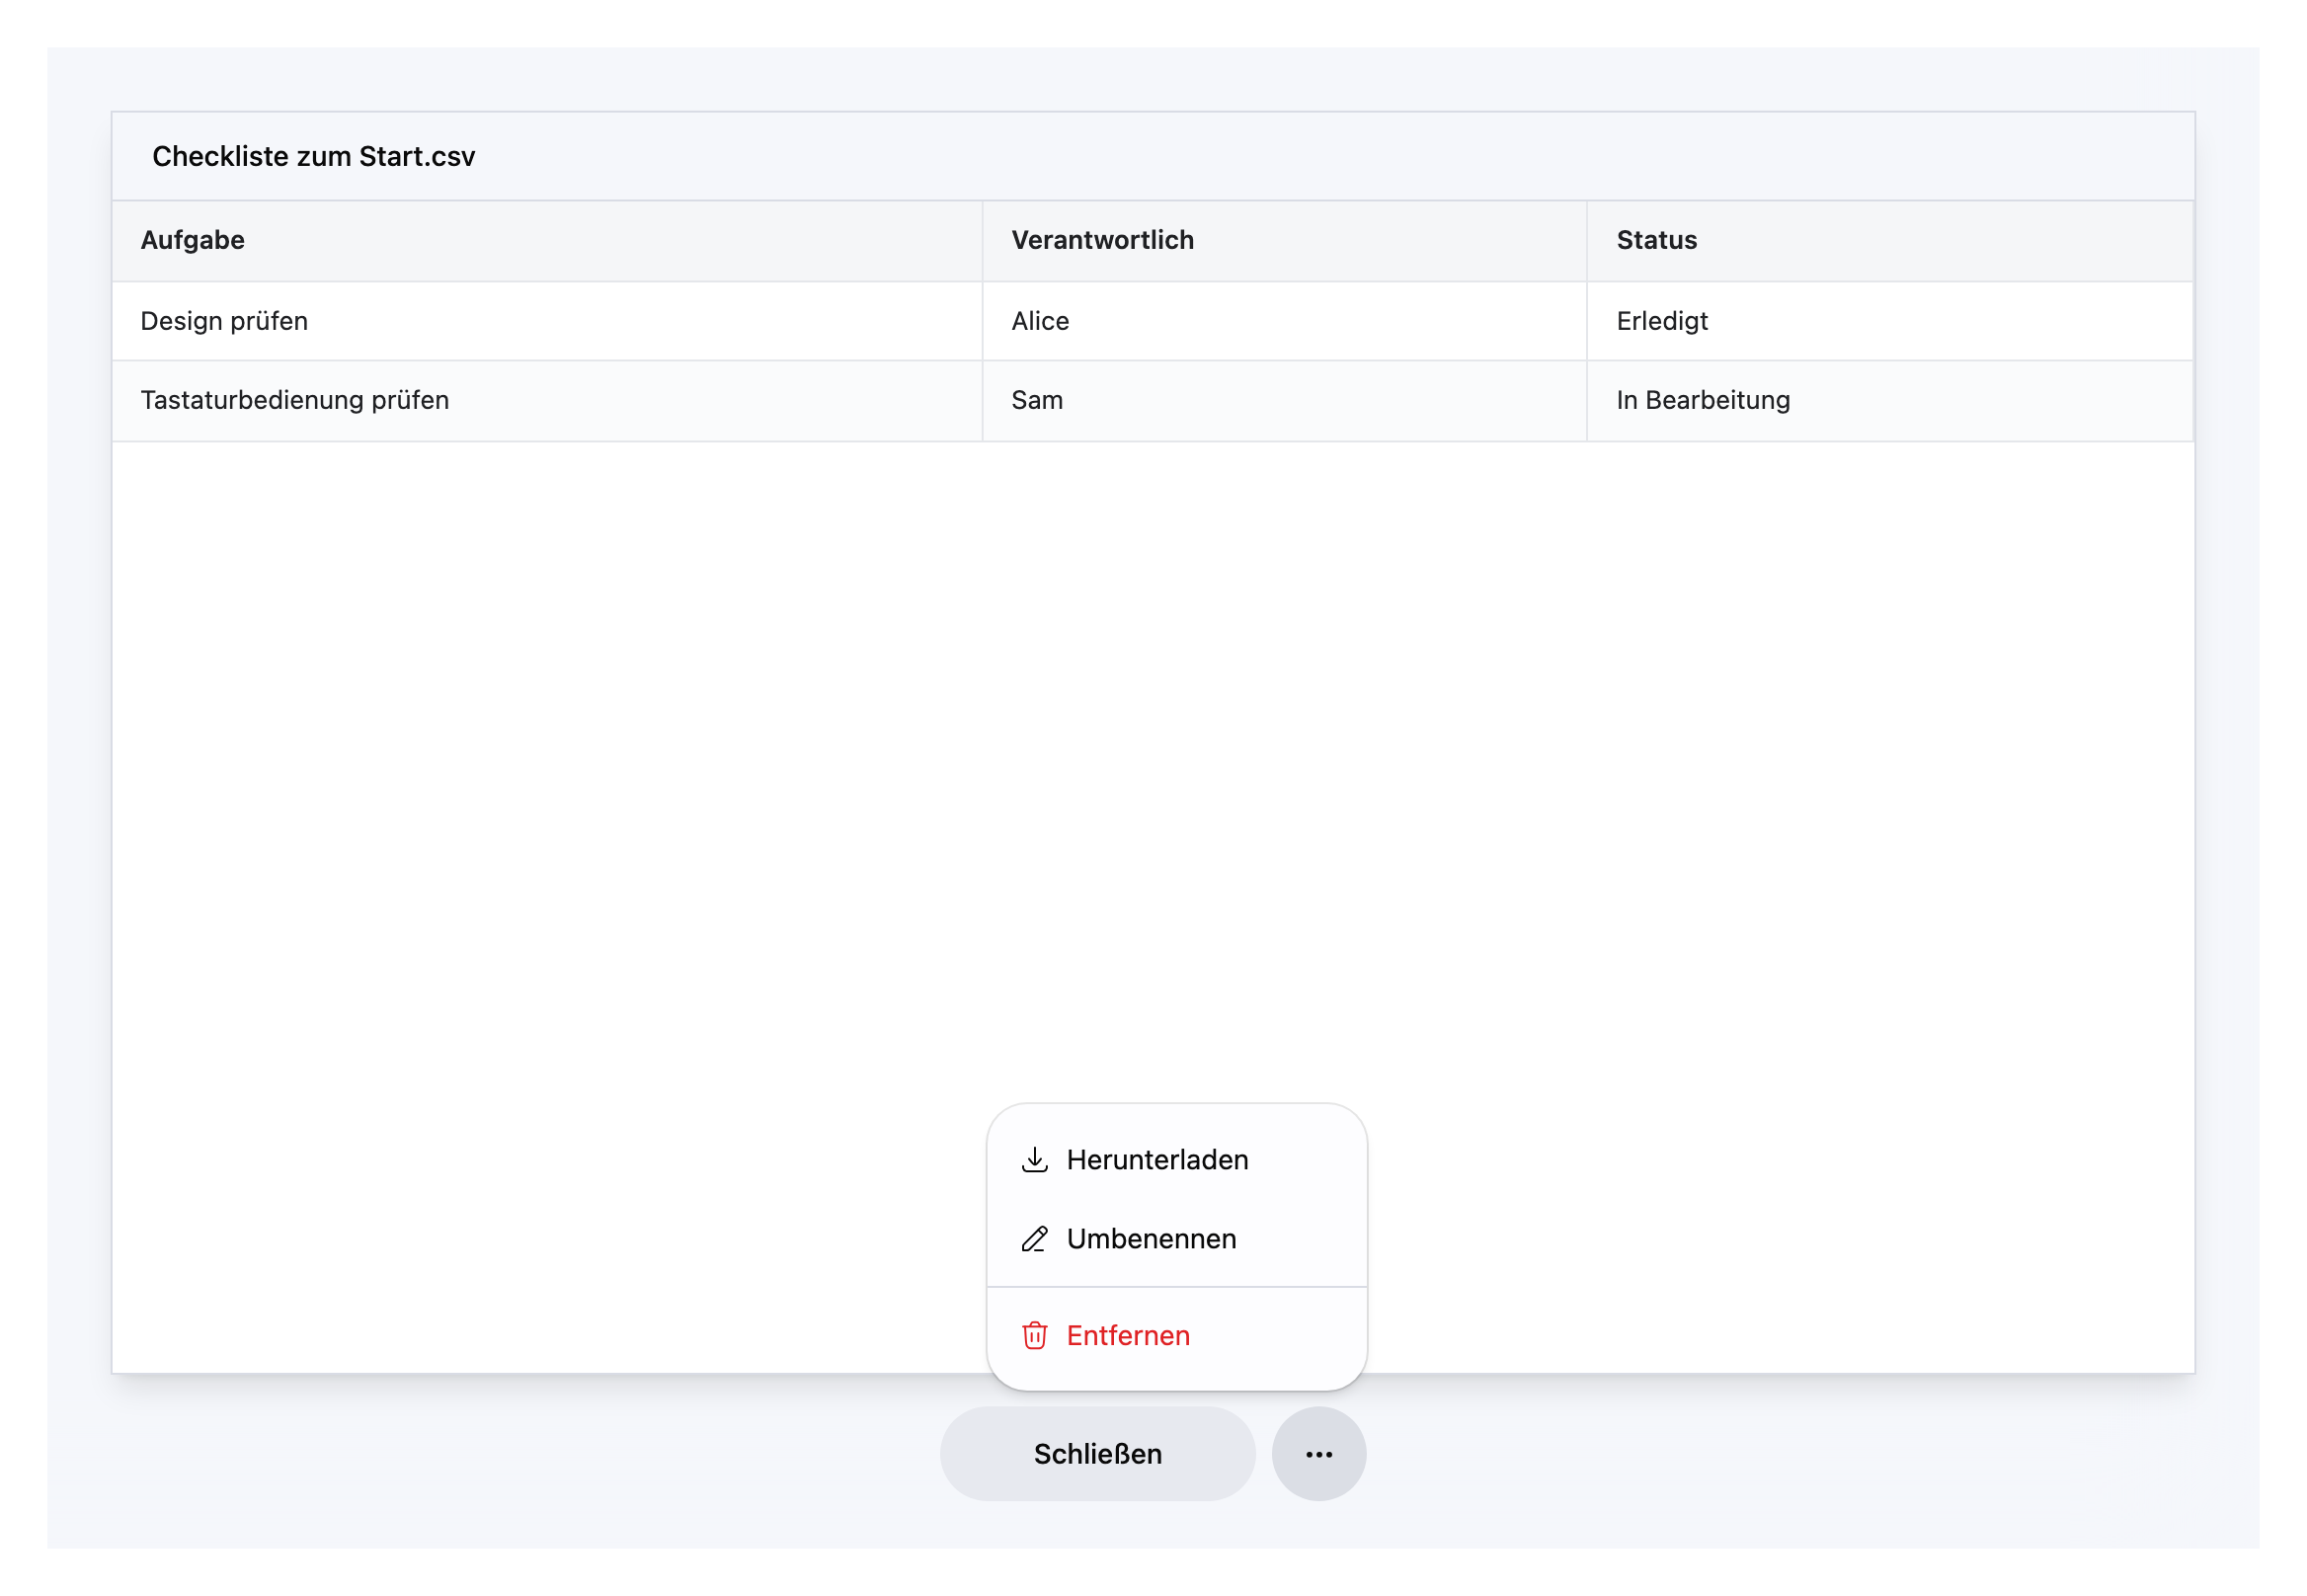Select the cell 'In Bearbeitung'
The height and width of the screenshot is (1596, 2307).
tap(1890, 401)
